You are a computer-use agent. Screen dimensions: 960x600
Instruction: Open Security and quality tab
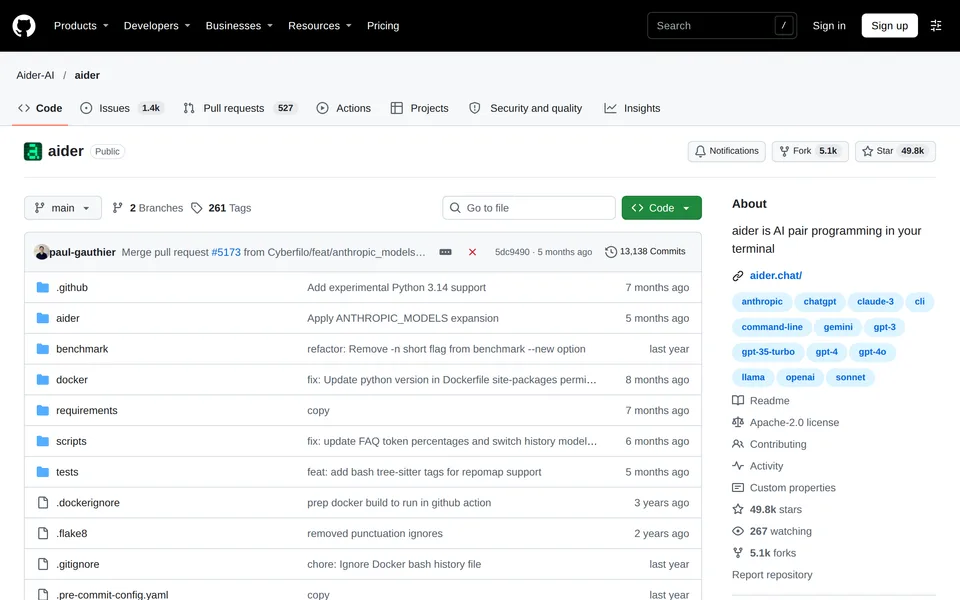[525, 108]
